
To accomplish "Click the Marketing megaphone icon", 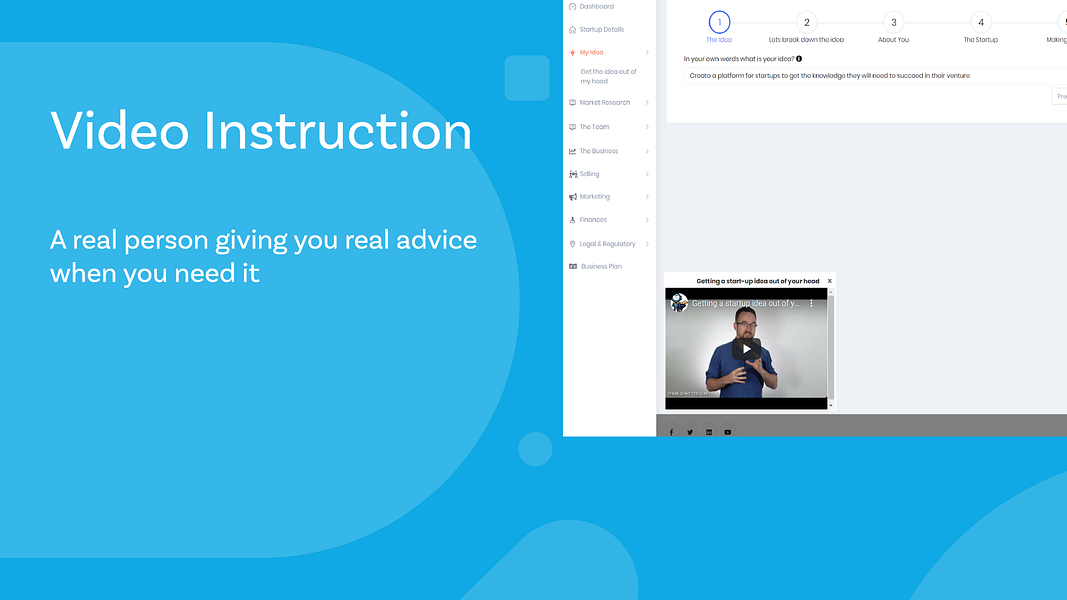I will click(x=573, y=197).
